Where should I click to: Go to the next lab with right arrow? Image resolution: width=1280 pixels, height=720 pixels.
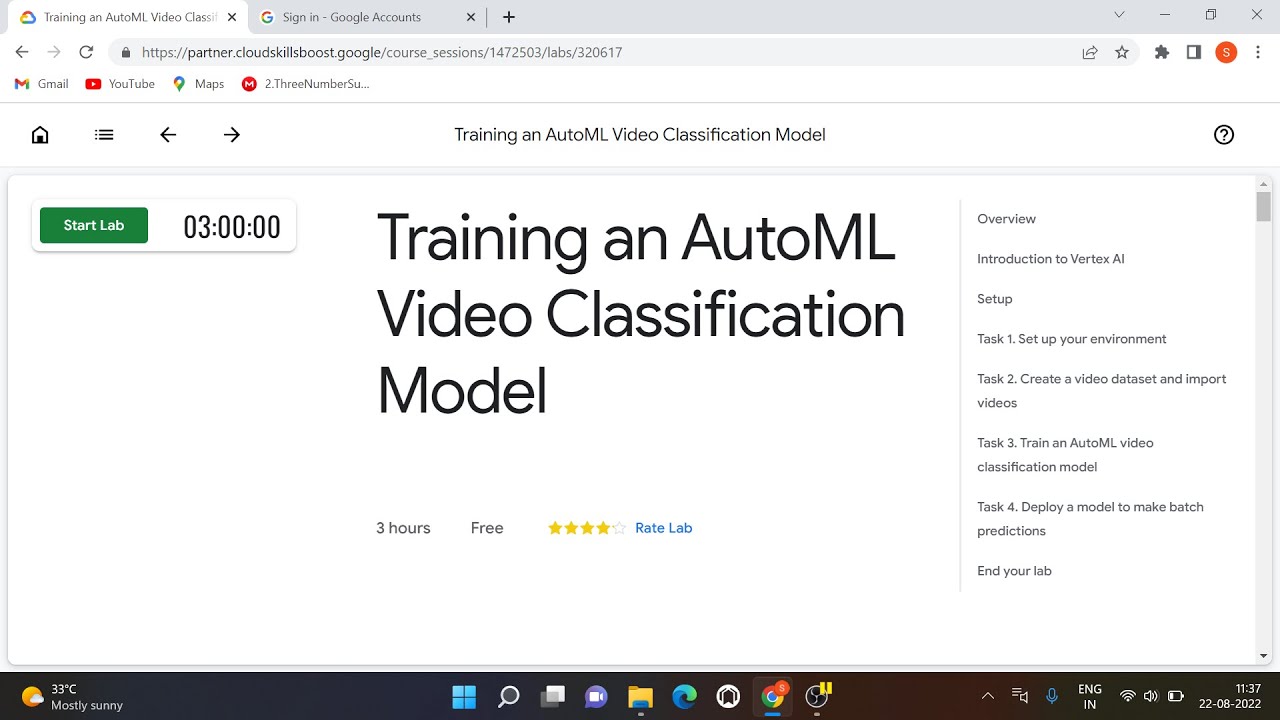[x=232, y=135]
